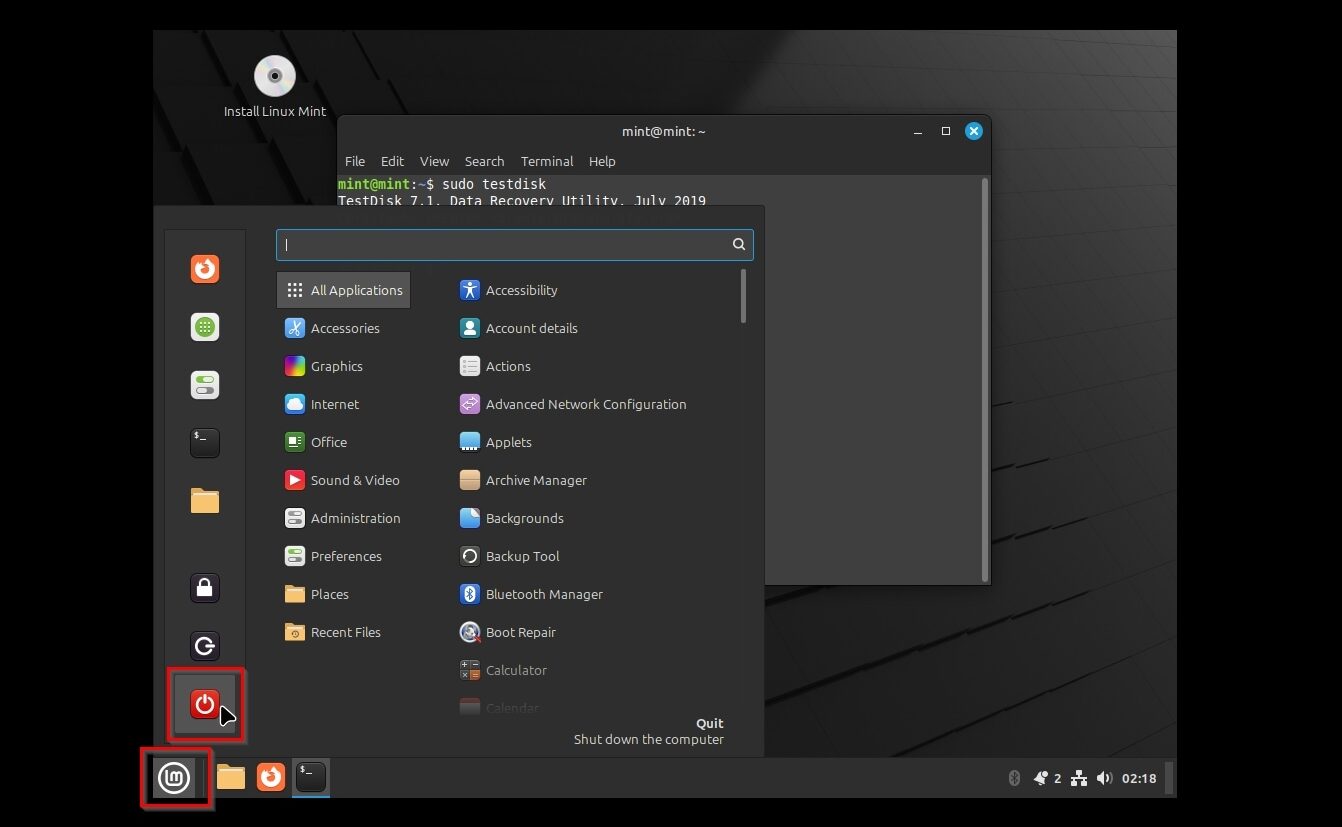Open Advanced Network Configuration
This screenshot has height=827, width=1342.
(585, 404)
